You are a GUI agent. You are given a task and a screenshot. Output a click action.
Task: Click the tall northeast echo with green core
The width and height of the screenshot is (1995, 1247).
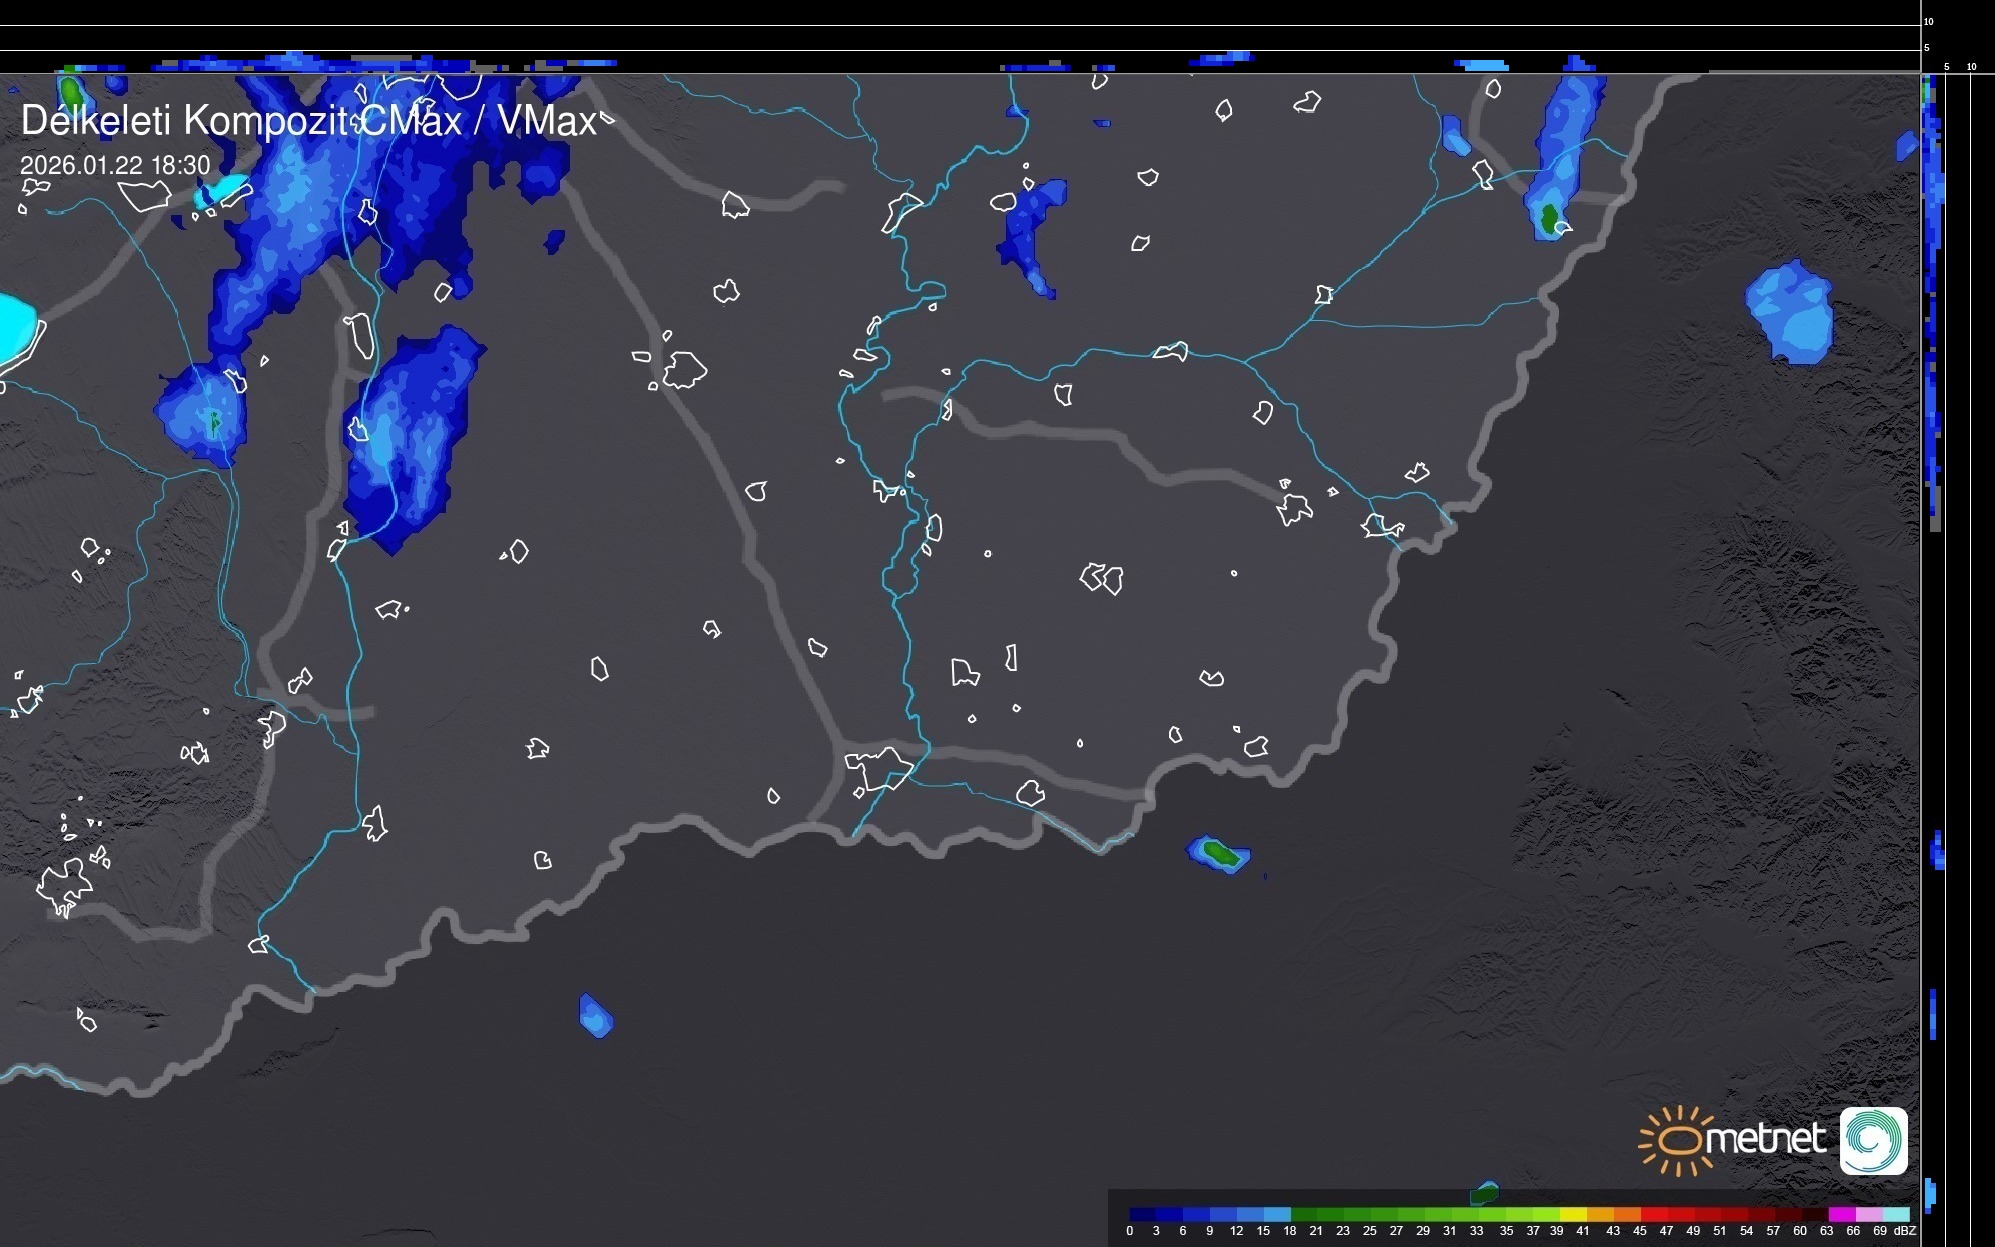coord(1561,160)
